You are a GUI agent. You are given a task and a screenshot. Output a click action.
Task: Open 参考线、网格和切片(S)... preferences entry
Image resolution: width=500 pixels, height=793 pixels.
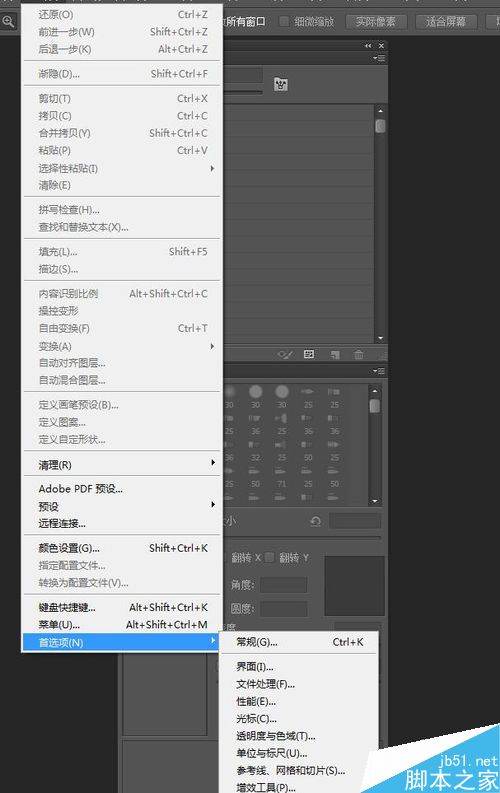[x=299, y=771]
